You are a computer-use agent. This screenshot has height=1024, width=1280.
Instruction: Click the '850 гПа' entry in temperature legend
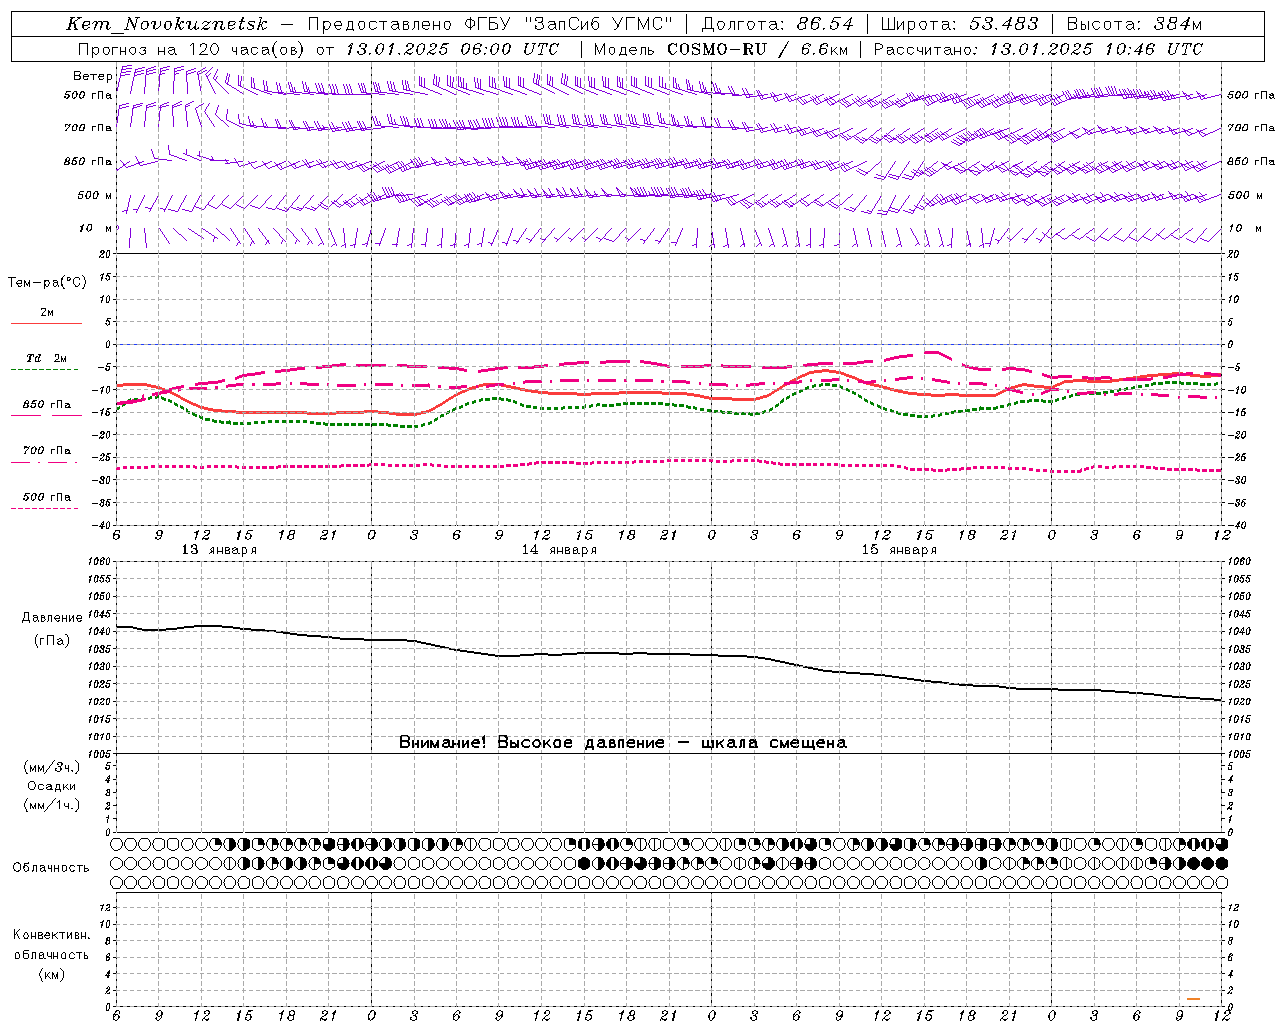[x=47, y=405]
